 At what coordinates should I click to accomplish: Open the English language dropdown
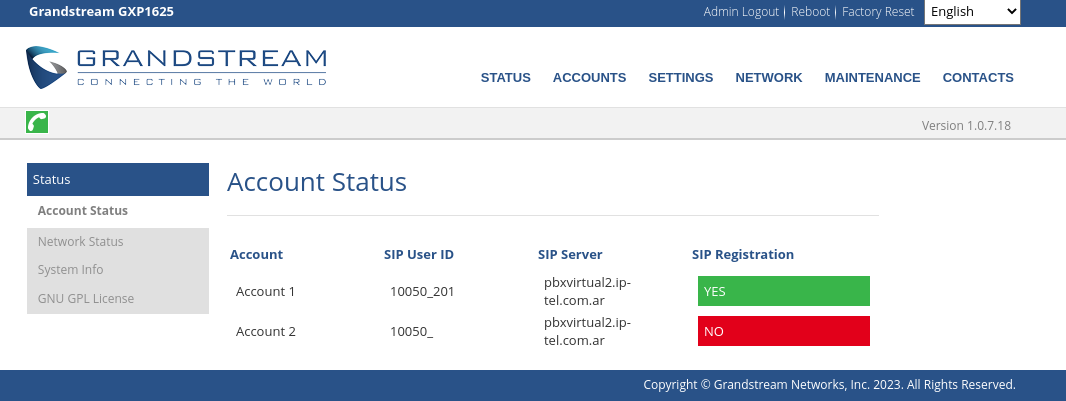tap(972, 12)
